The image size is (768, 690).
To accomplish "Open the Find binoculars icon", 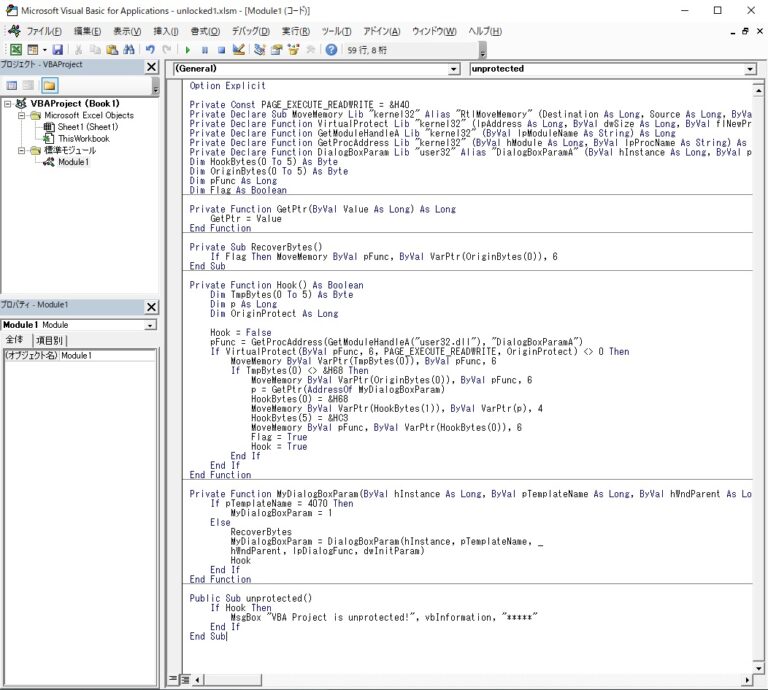I will point(130,49).
